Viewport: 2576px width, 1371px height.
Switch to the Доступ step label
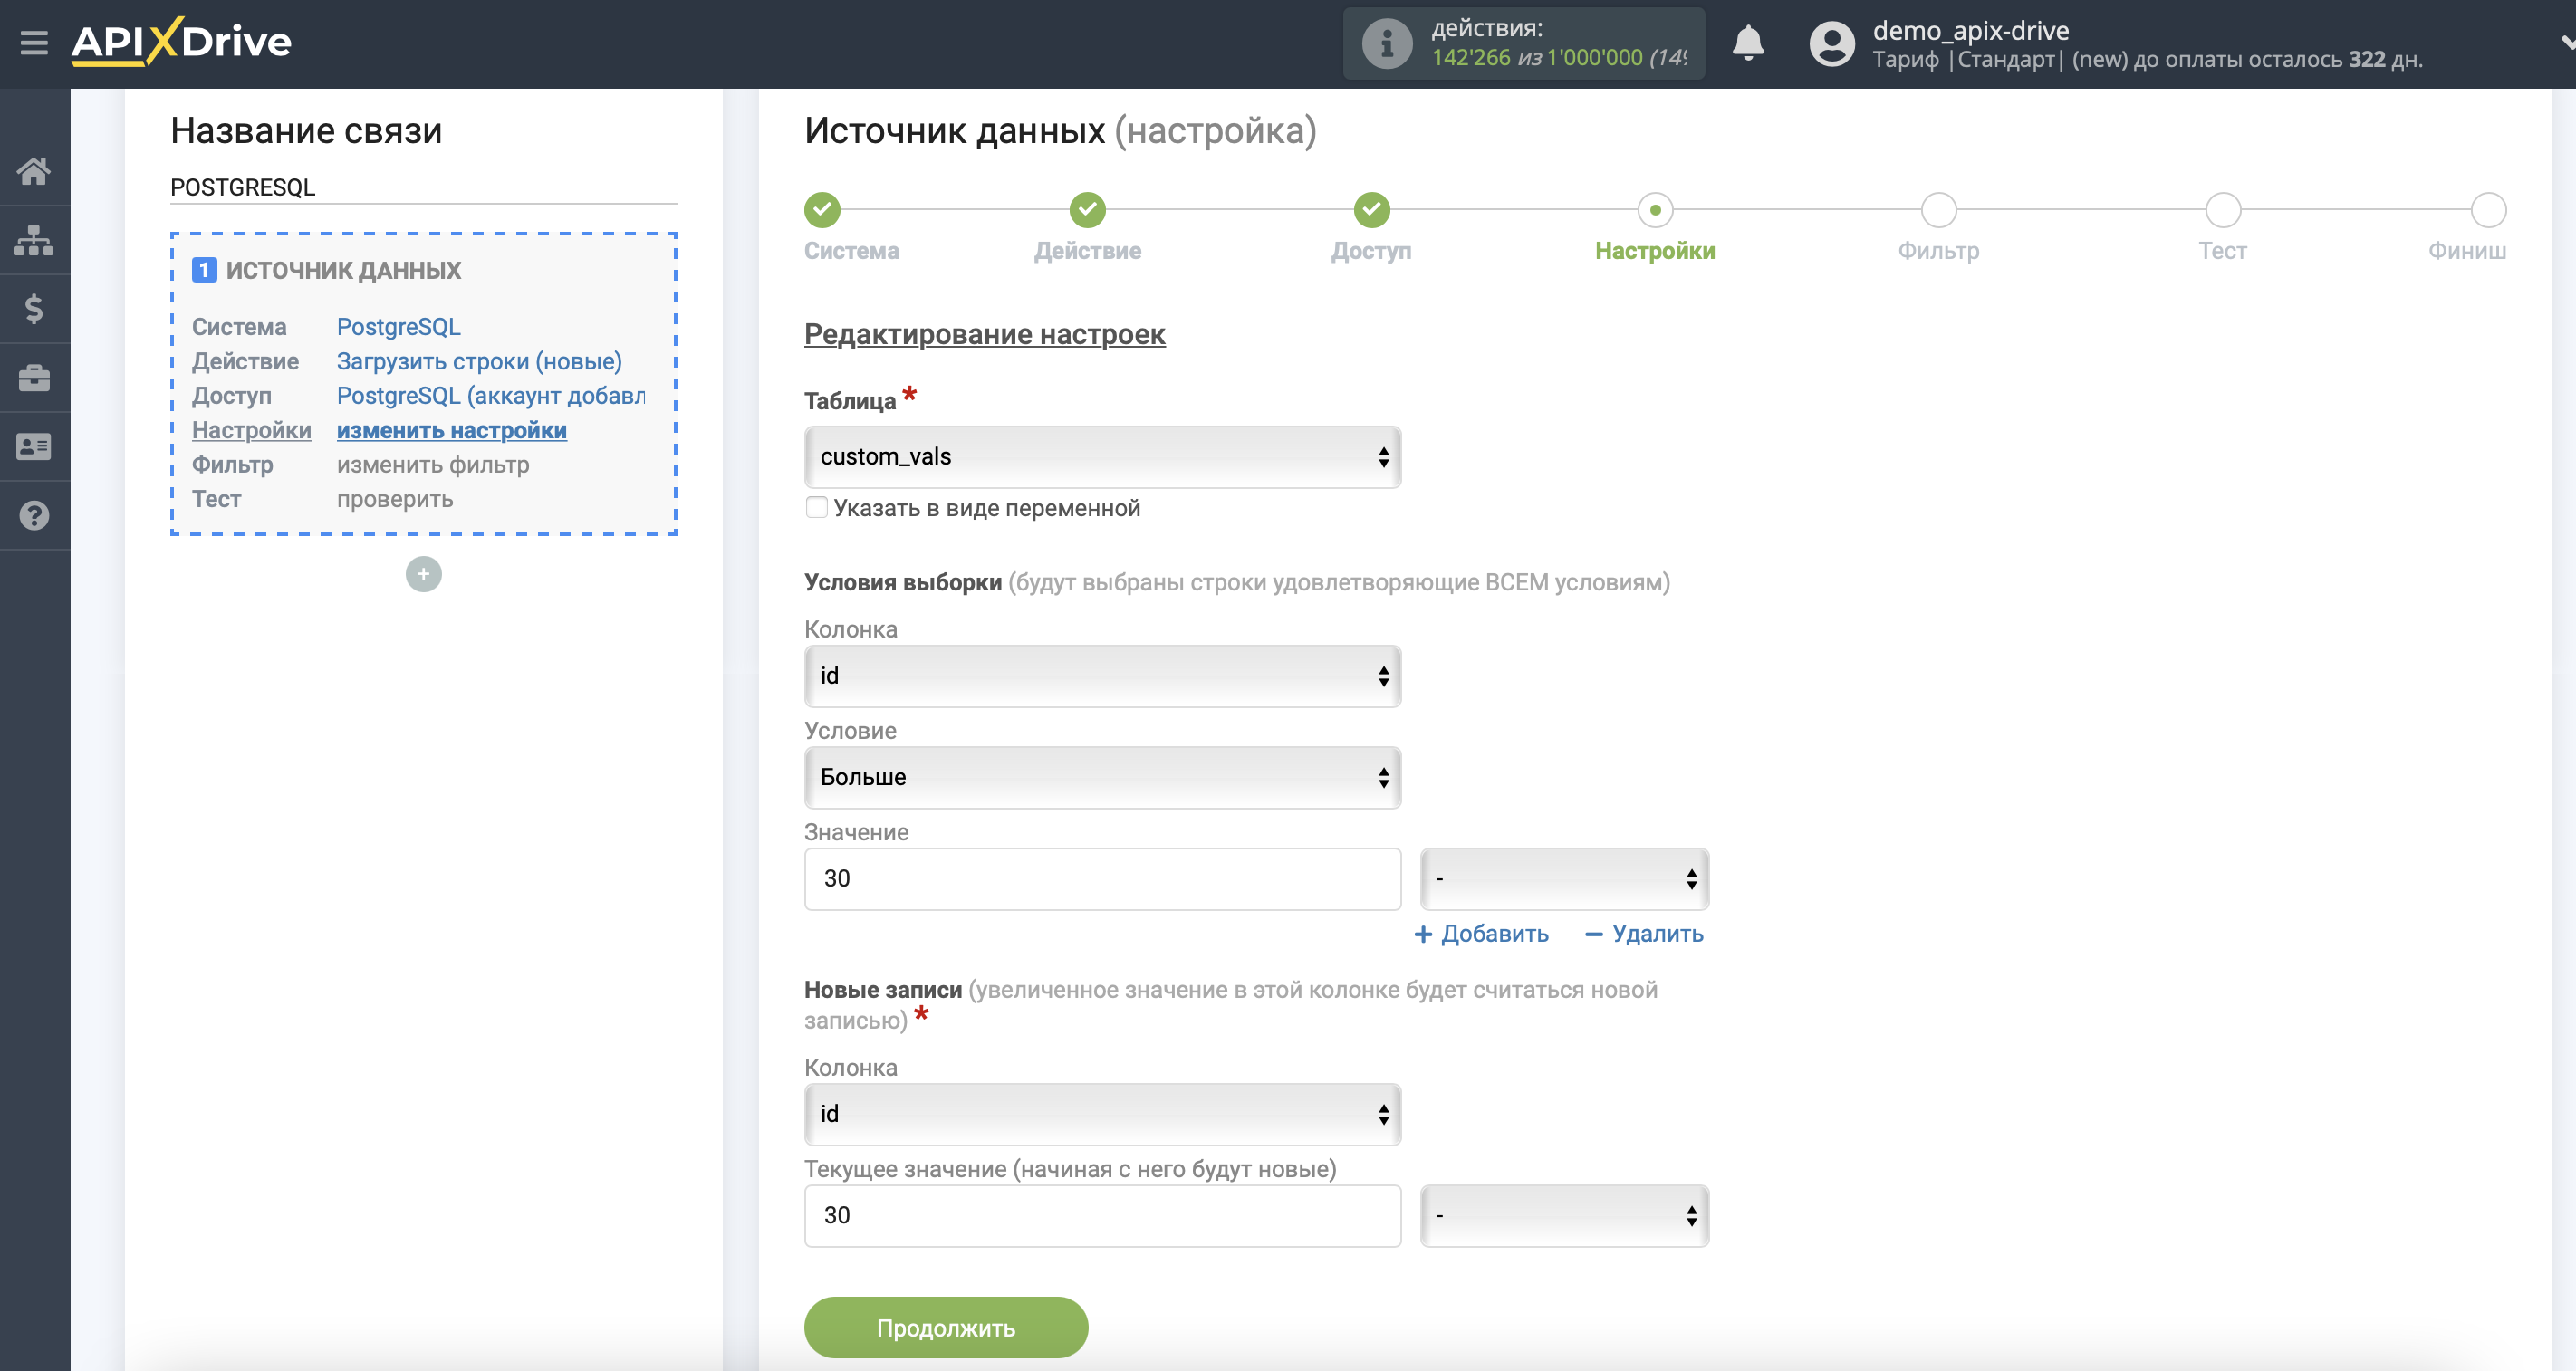coord(1371,251)
